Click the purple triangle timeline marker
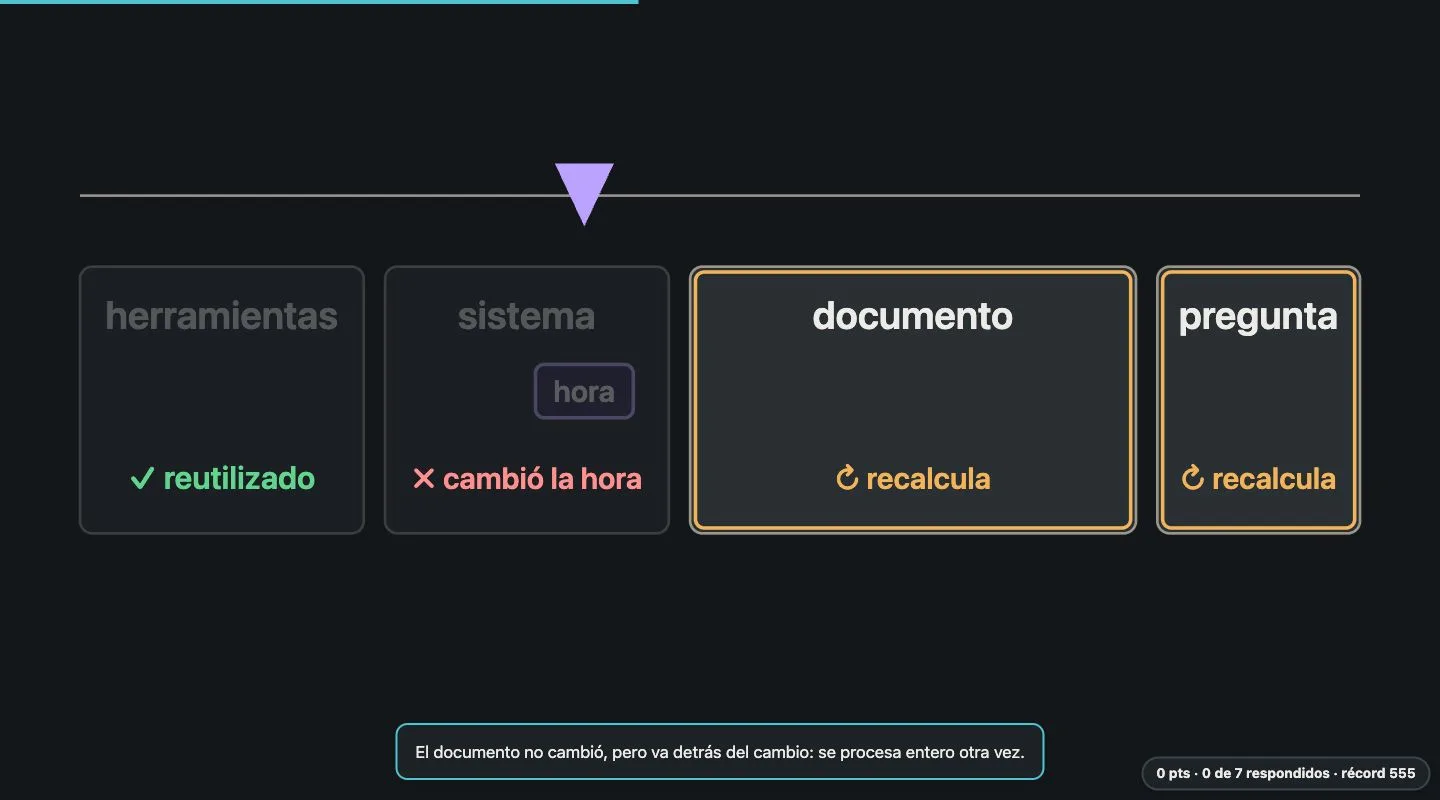The width and height of the screenshot is (1440, 800). pyautogui.click(x=584, y=193)
